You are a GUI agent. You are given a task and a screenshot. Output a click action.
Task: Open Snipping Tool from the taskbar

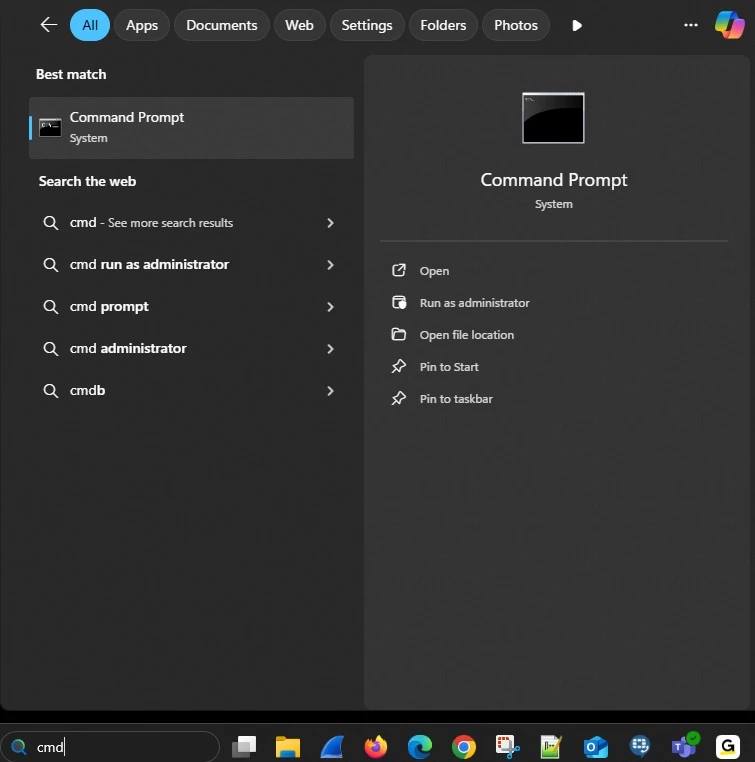[x=507, y=746]
